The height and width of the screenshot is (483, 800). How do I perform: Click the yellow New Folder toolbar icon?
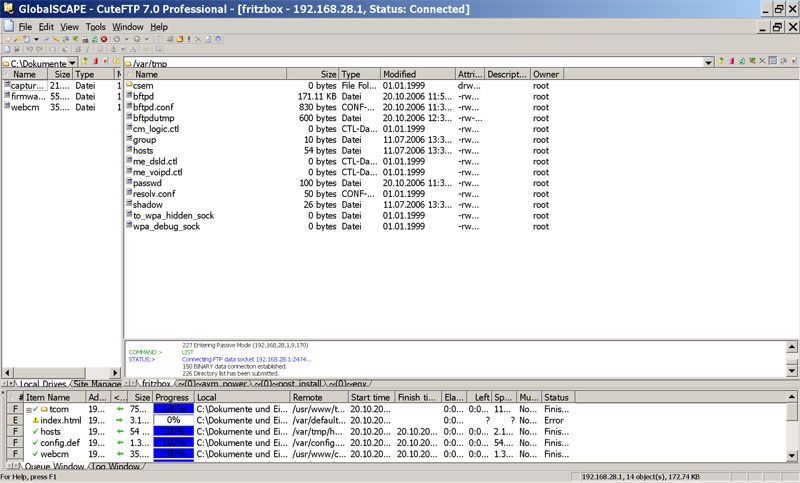[180, 39]
